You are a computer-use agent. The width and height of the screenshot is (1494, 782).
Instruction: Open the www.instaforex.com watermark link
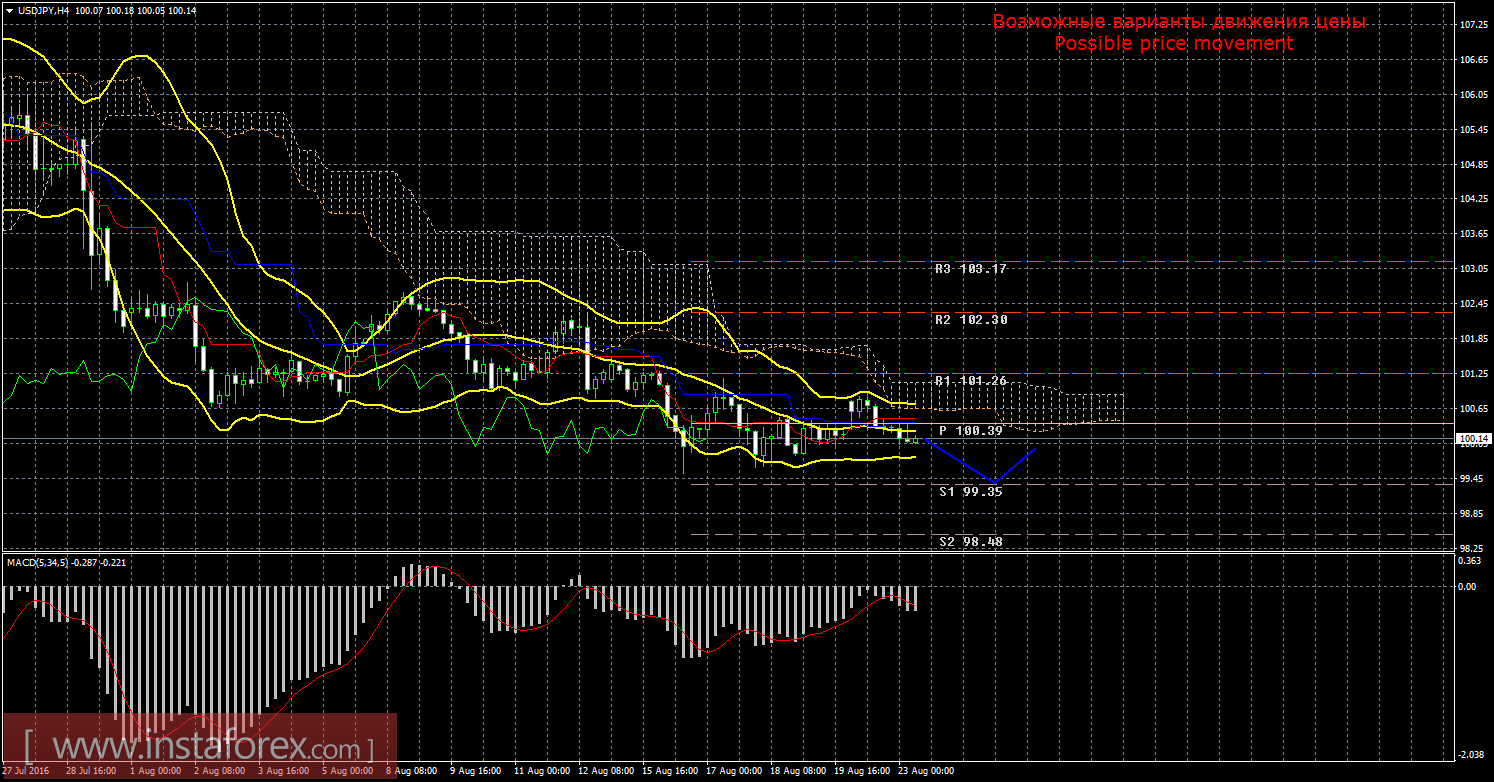tap(200, 747)
